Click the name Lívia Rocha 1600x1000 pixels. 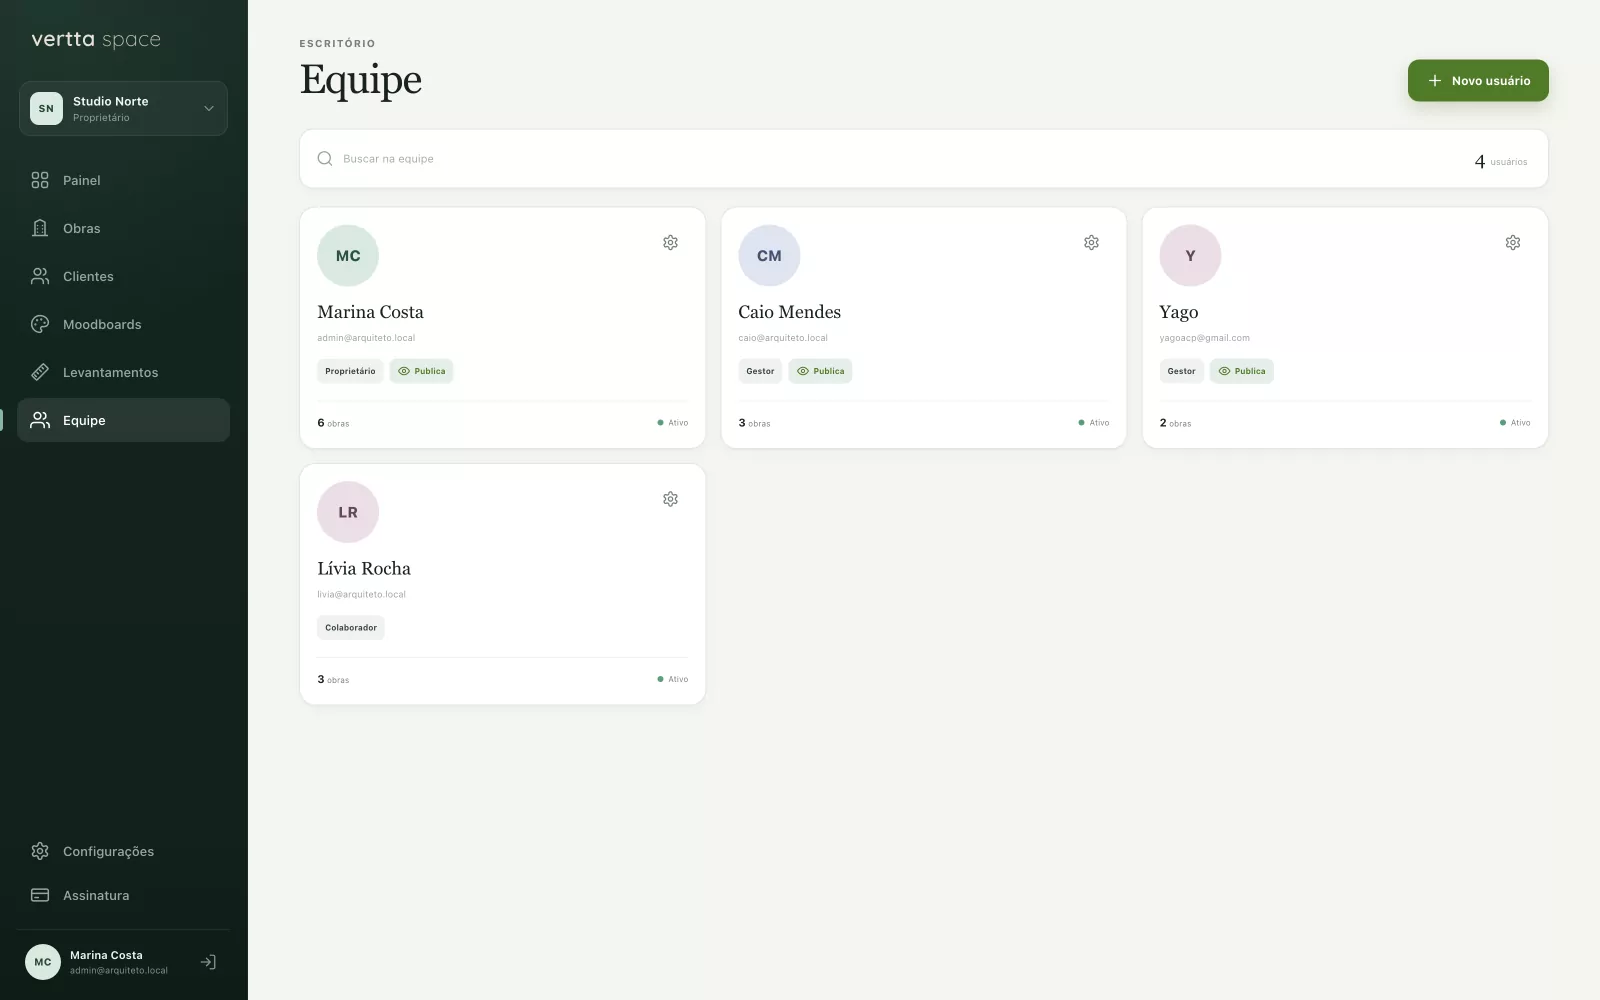tap(364, 568)
